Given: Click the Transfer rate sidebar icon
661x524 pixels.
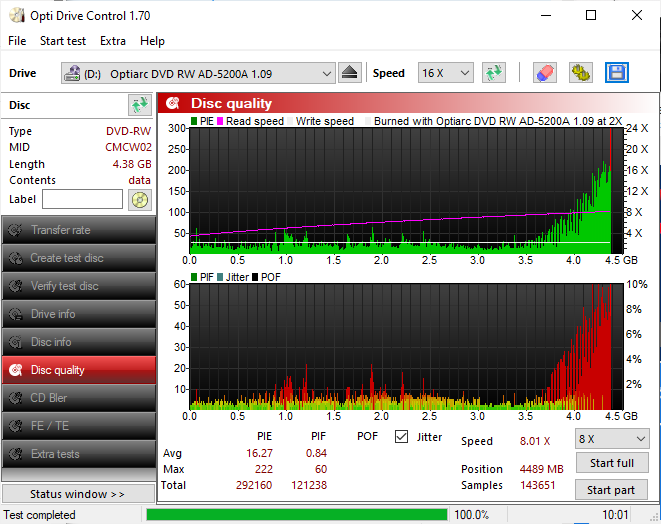Looking at the screenshot, I should point(16,230).
